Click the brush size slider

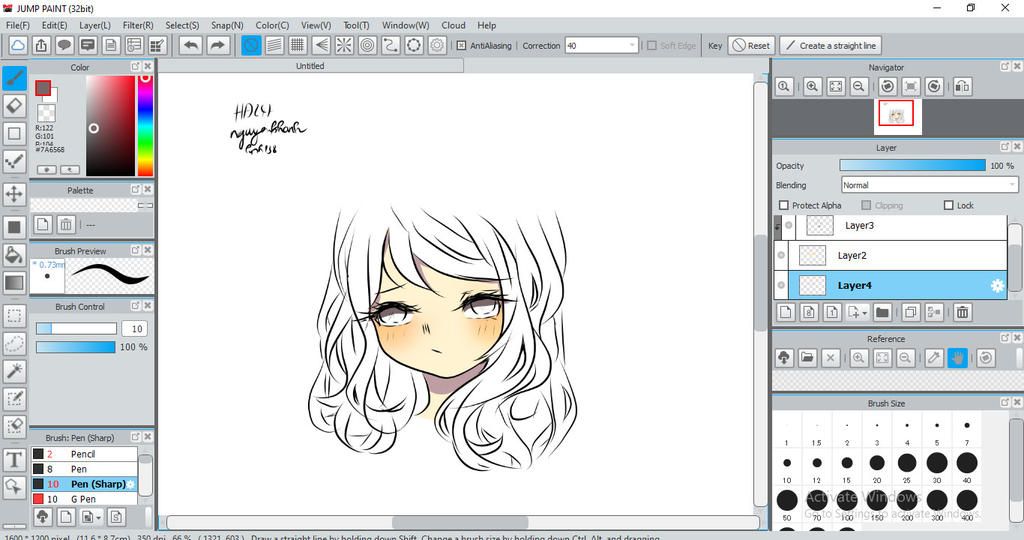76,328
